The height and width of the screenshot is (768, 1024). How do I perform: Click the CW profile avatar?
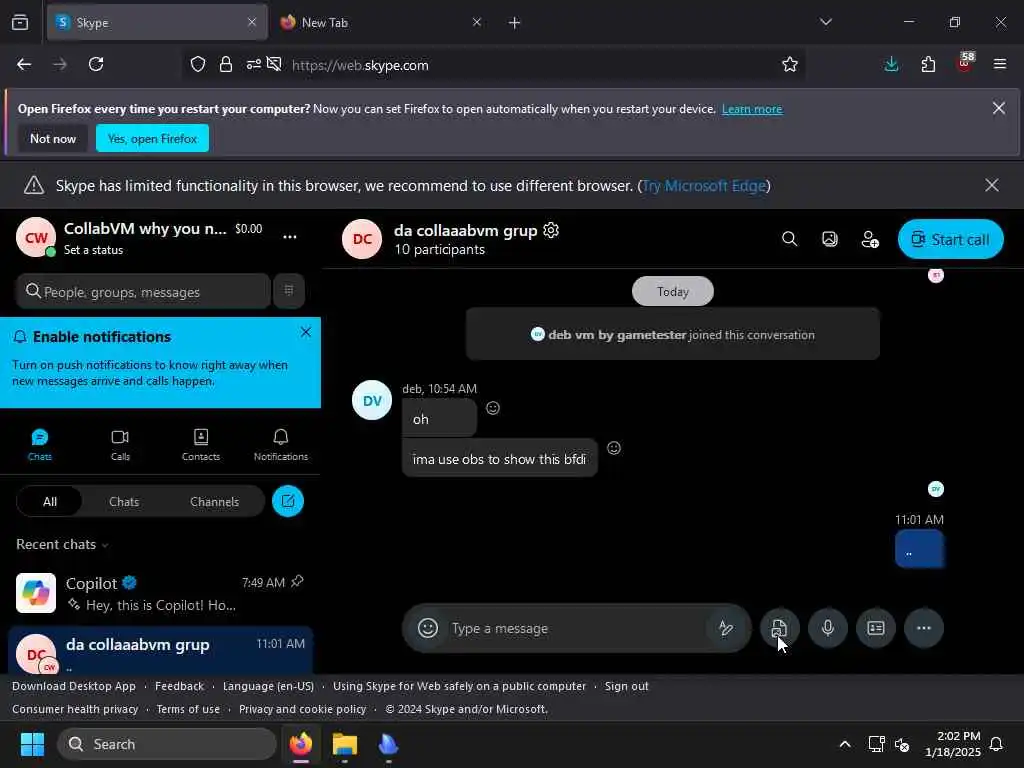(36, 238)
